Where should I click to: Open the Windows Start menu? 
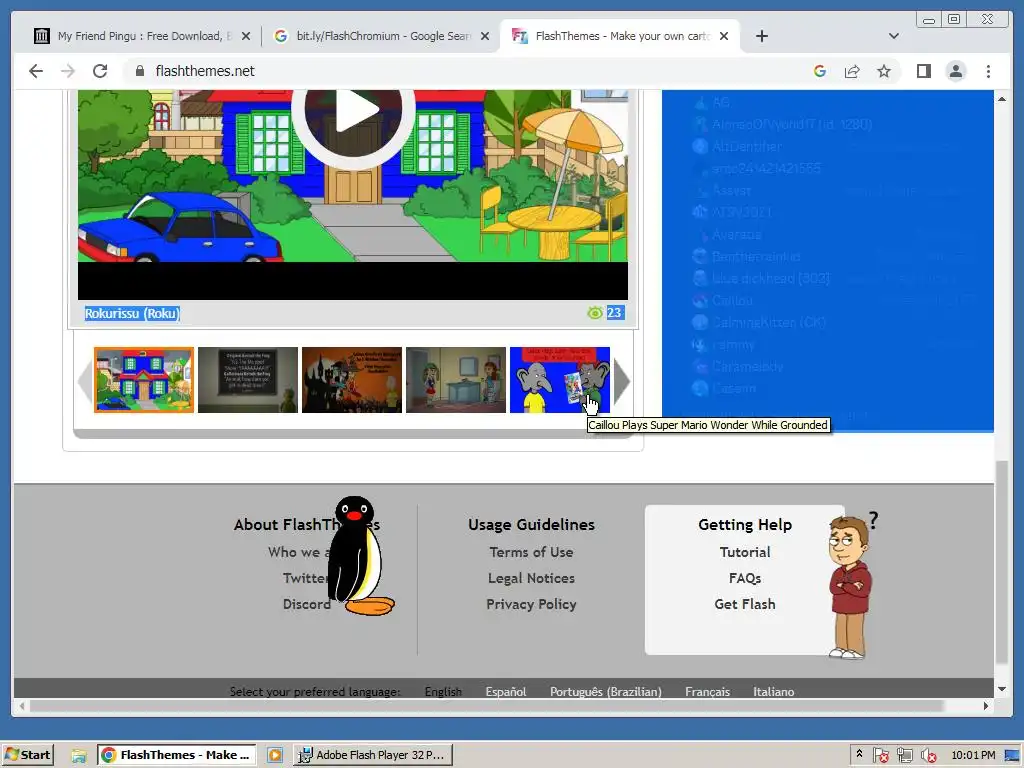(28, 755)
